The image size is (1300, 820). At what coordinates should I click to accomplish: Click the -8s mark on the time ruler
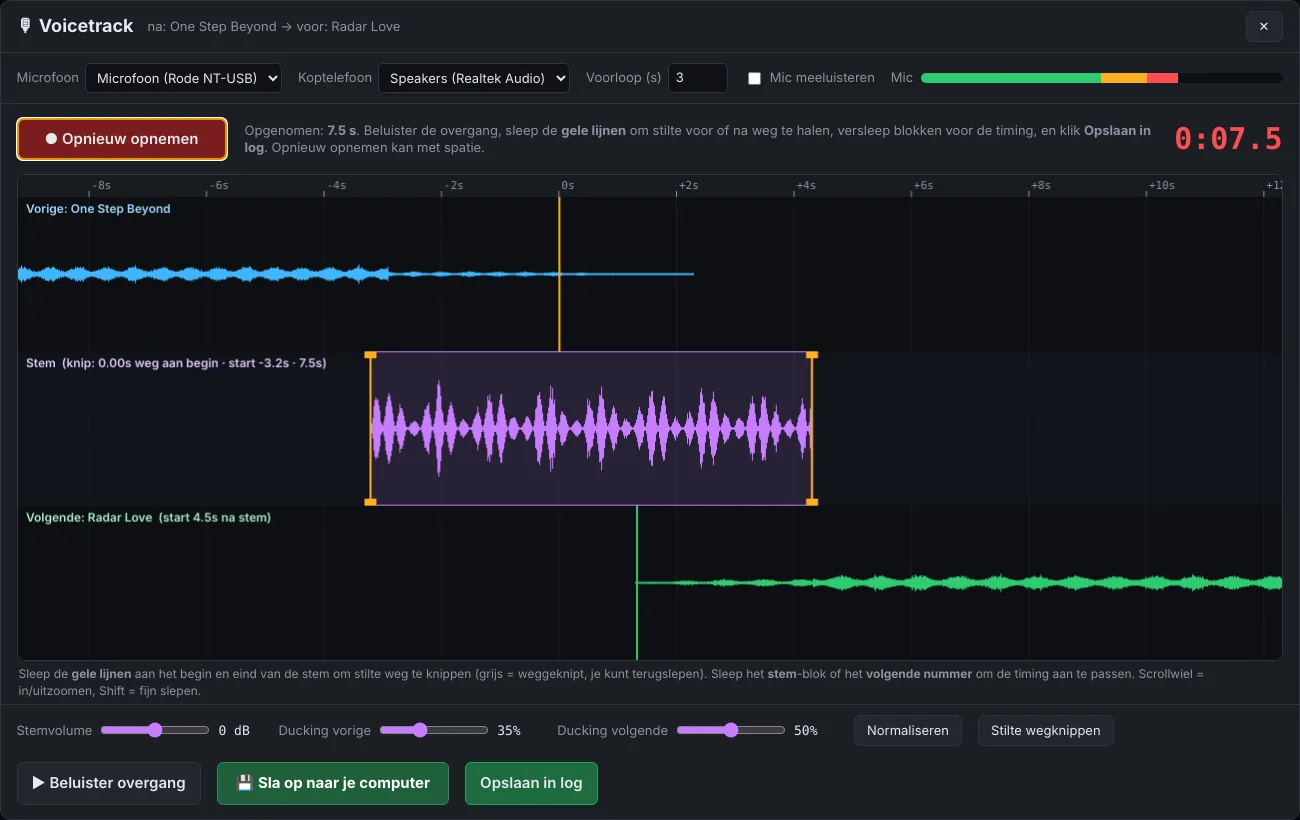pyautogui.click(x=101, y=185)
